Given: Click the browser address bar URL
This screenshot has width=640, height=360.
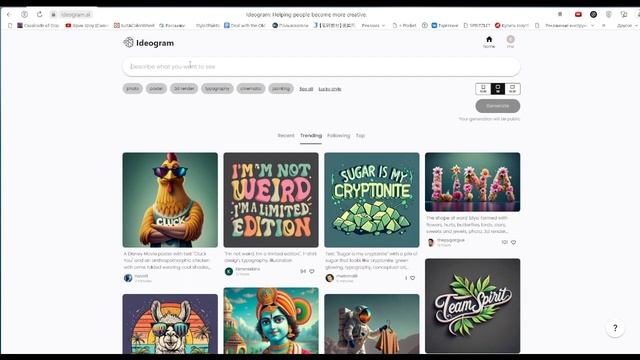Looking at the screenshot, I should tap(75, 14).
